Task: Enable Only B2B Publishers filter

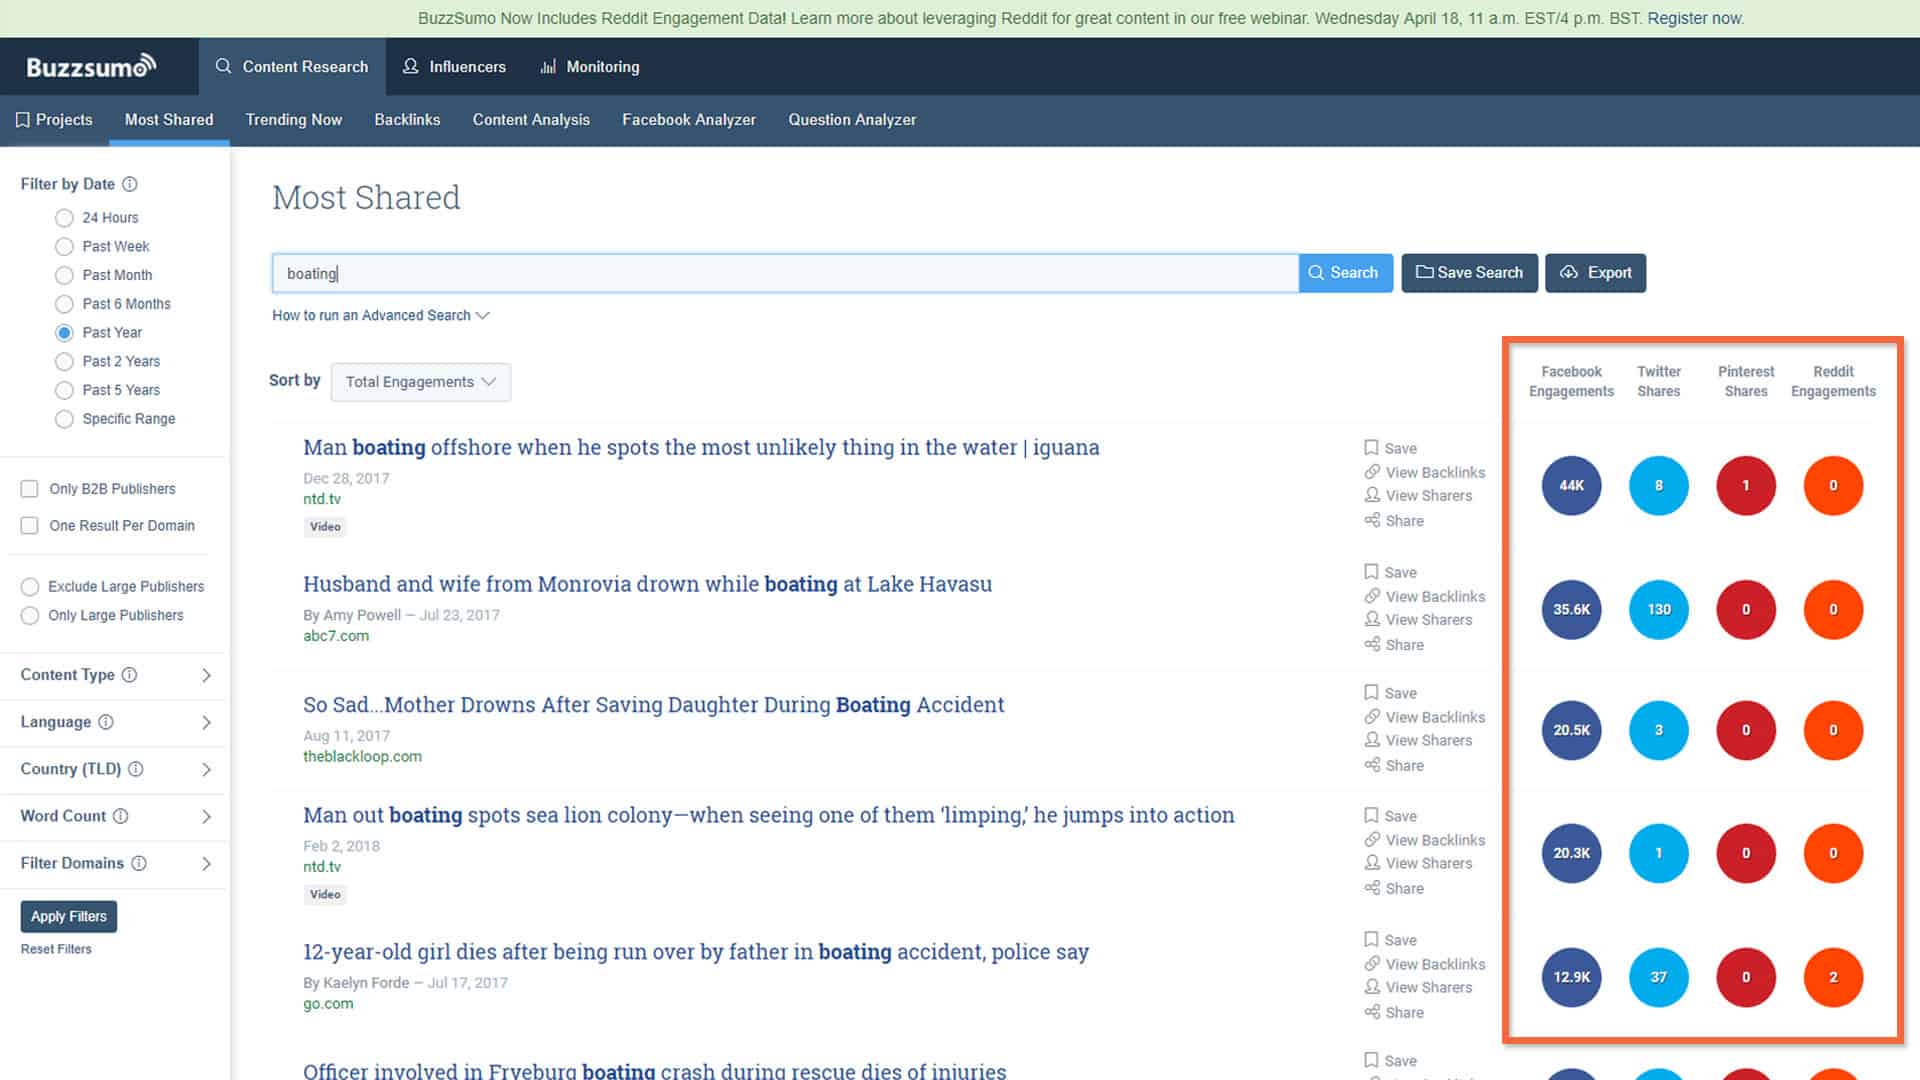Action: point(29,489)
